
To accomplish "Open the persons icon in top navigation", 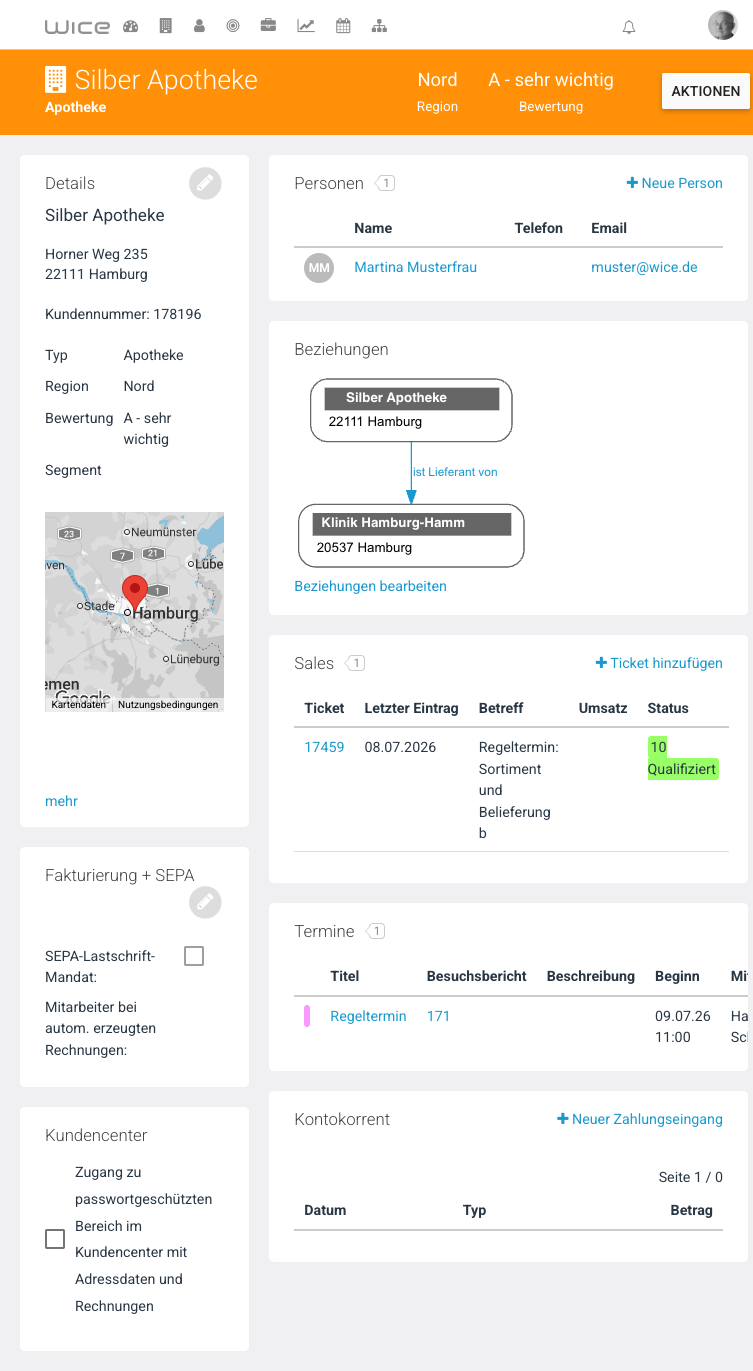I will pyautogui.click(x=199, y=27).
